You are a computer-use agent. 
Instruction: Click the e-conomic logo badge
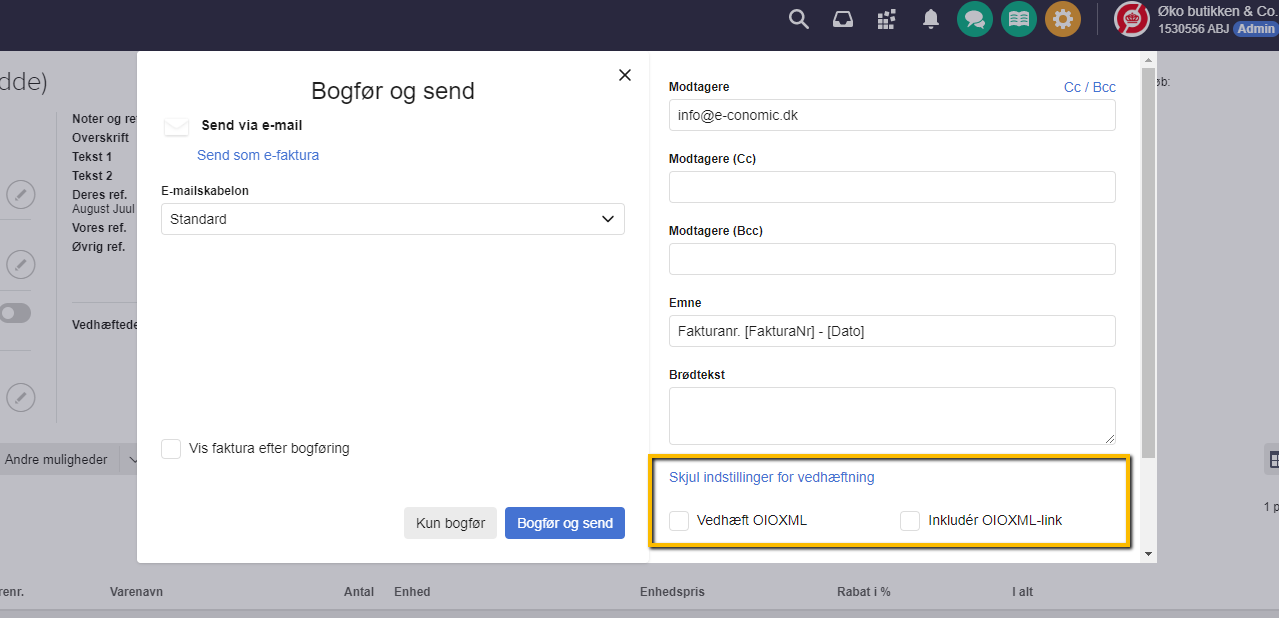pyautogui.click(x=1130, y=18)
